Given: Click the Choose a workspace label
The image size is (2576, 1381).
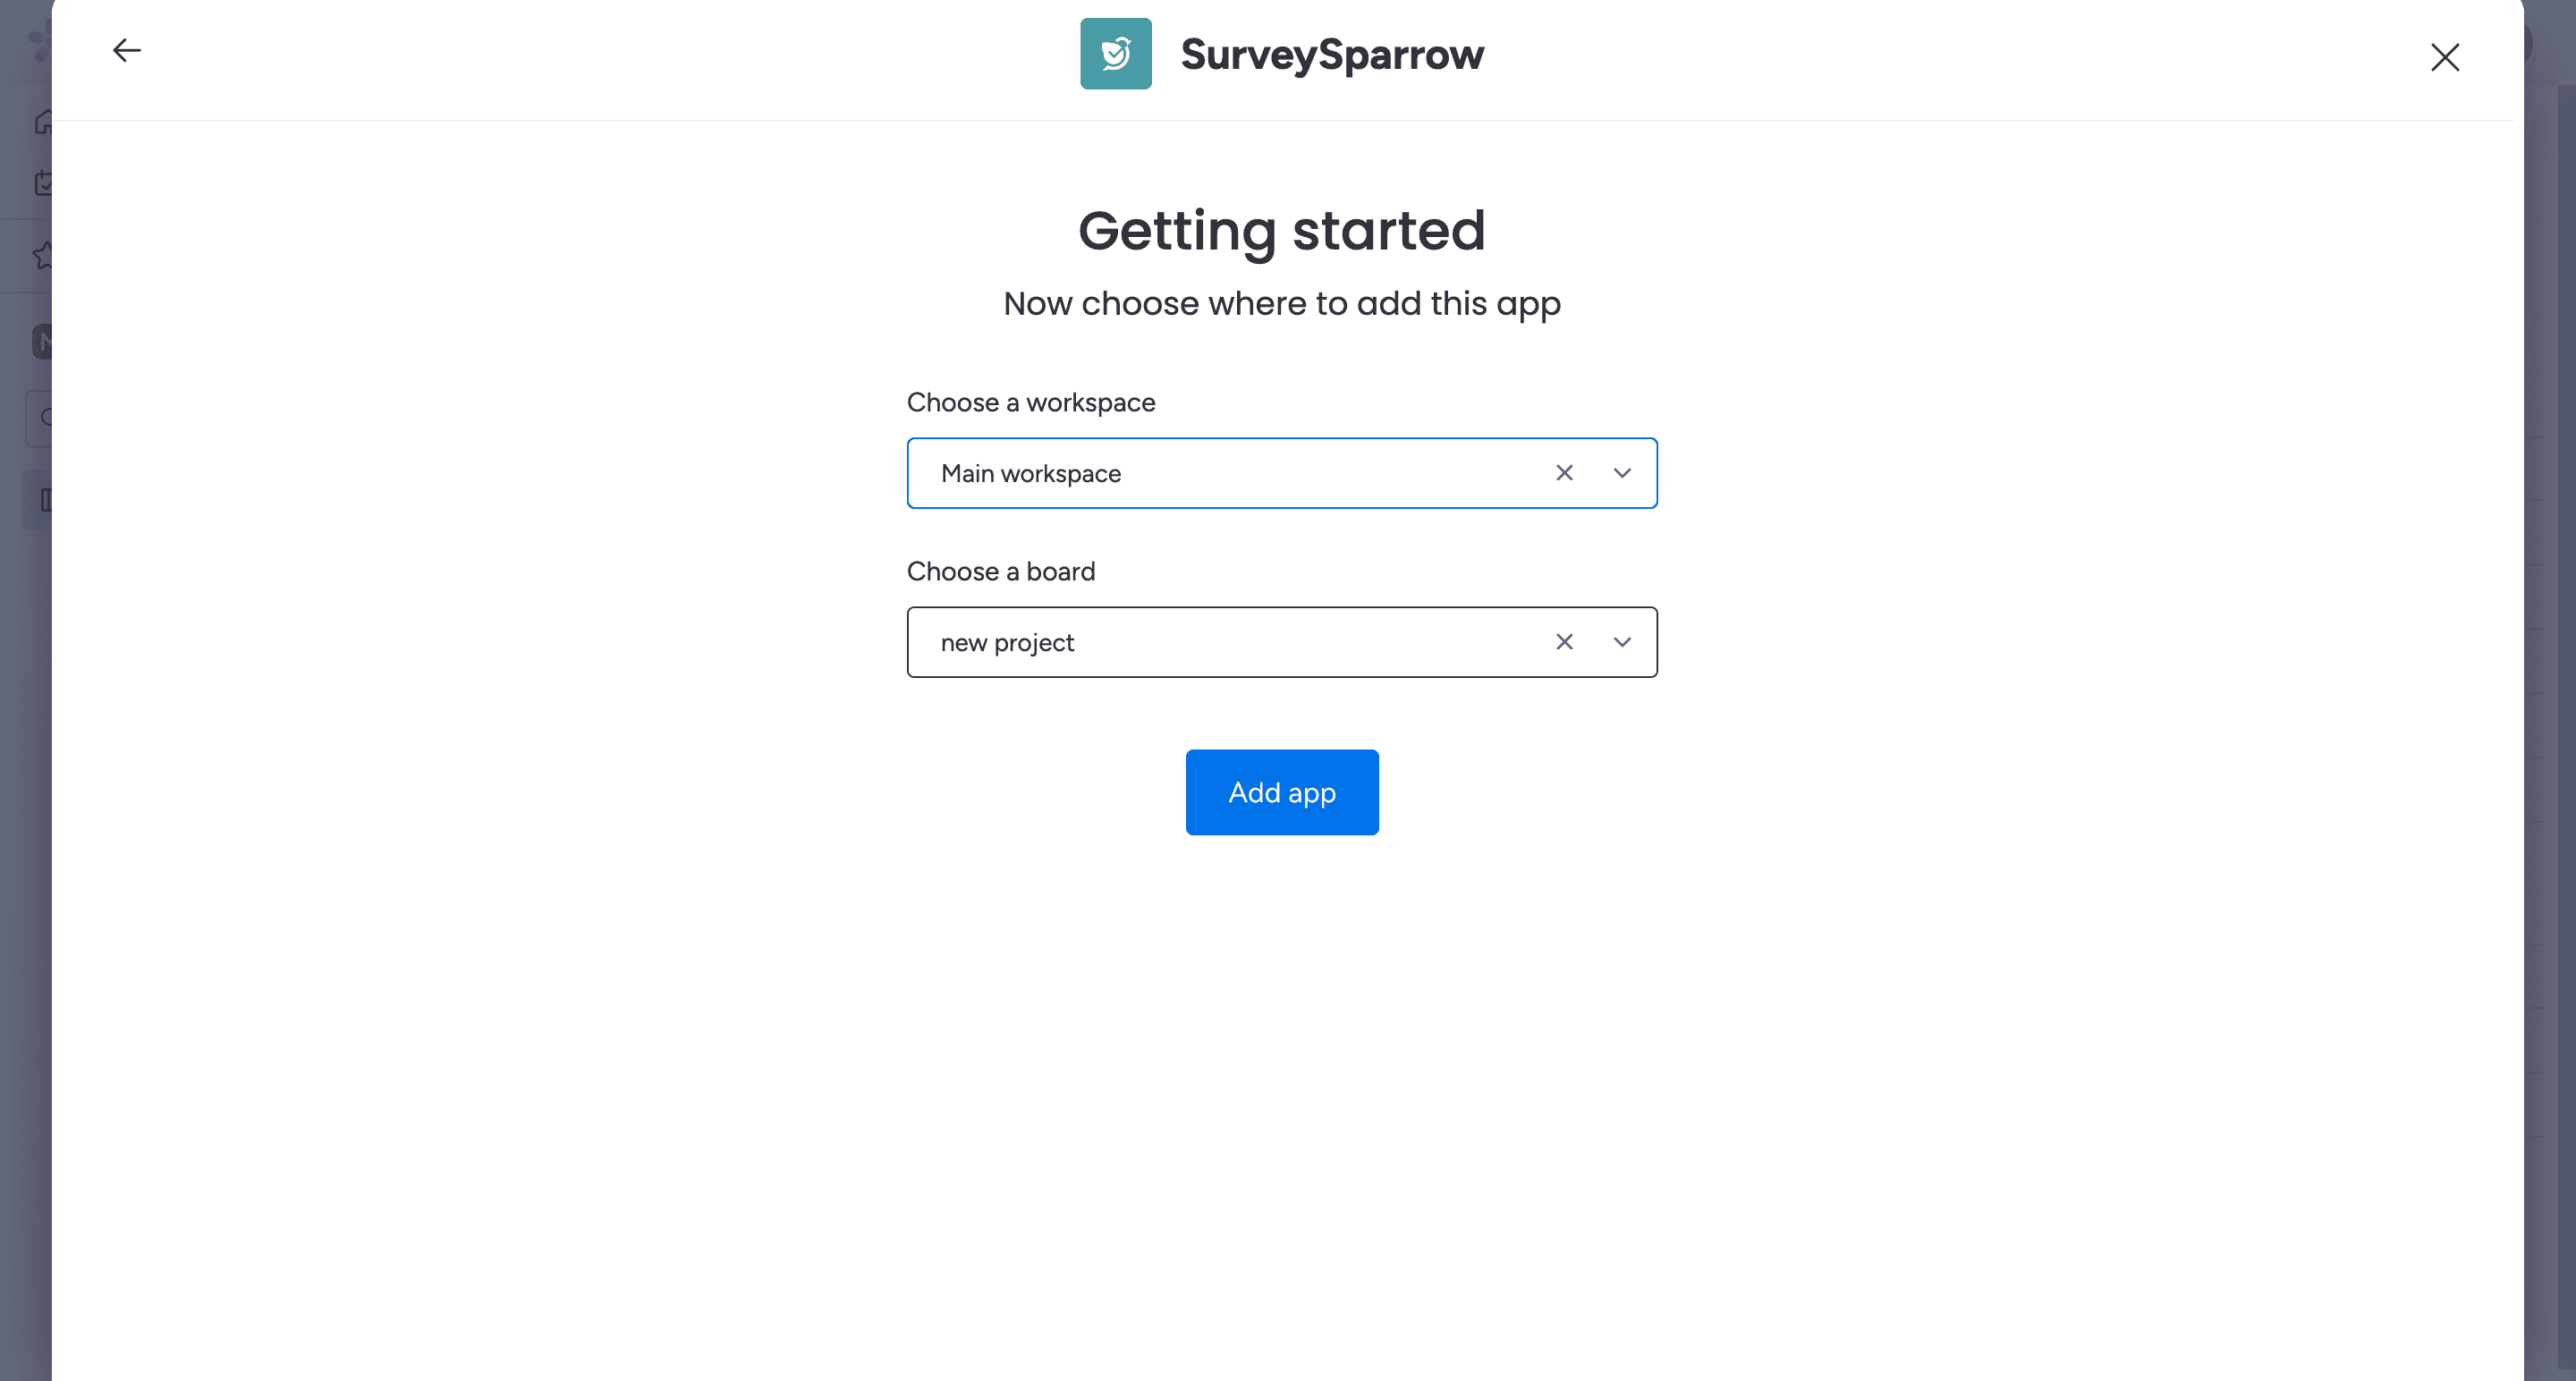Looking at the screenshot, I should 1030,402.
